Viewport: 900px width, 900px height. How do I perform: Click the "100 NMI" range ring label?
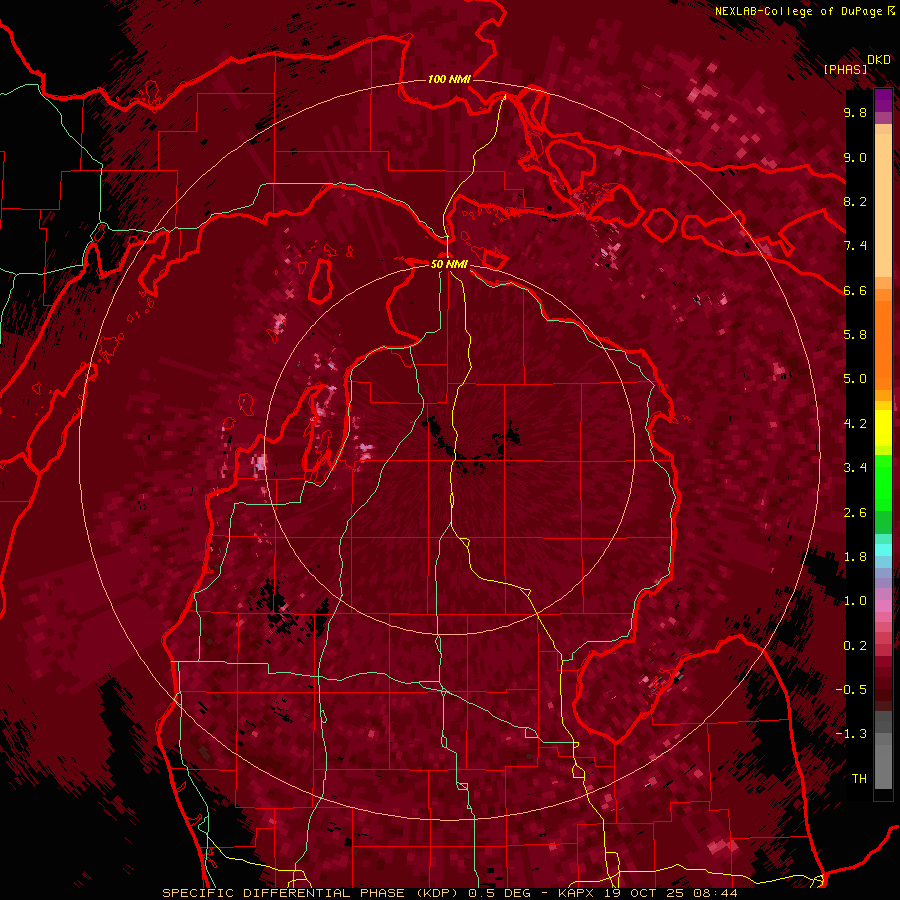449,79
